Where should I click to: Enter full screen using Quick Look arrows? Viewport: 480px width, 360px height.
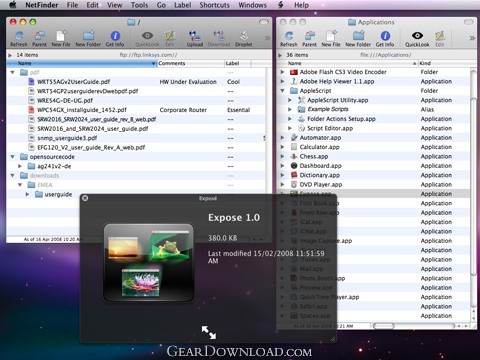[209, 332]
